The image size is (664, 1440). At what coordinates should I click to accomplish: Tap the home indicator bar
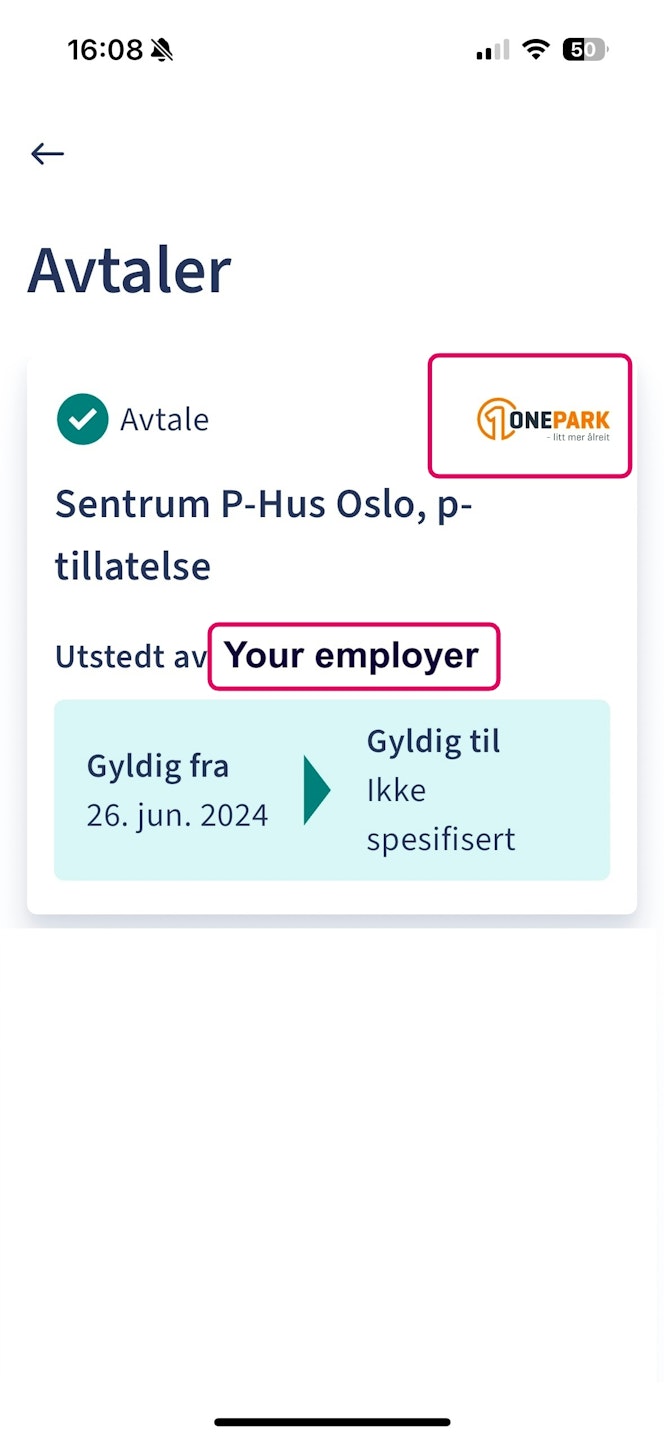tap(332, 1422)
